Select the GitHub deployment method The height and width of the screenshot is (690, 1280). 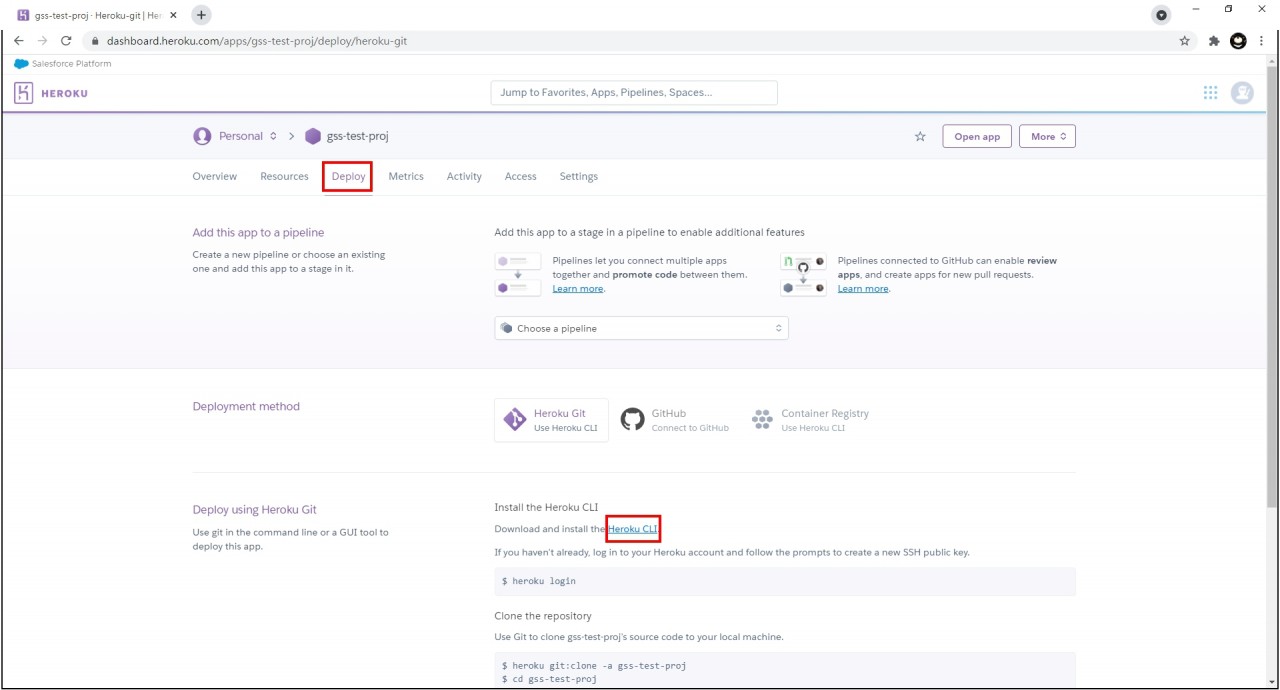pos(675,420)
